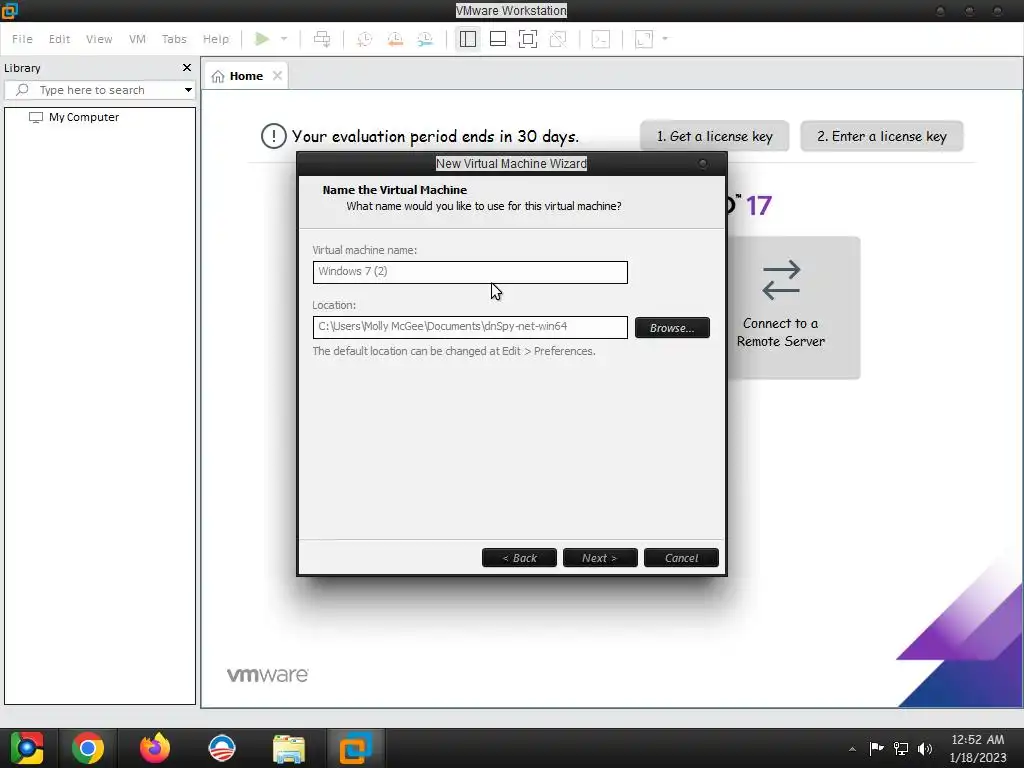This screenshot has height=768, width=1024.
Task: Click the Next button in the wizard
Action: (600, 558)
